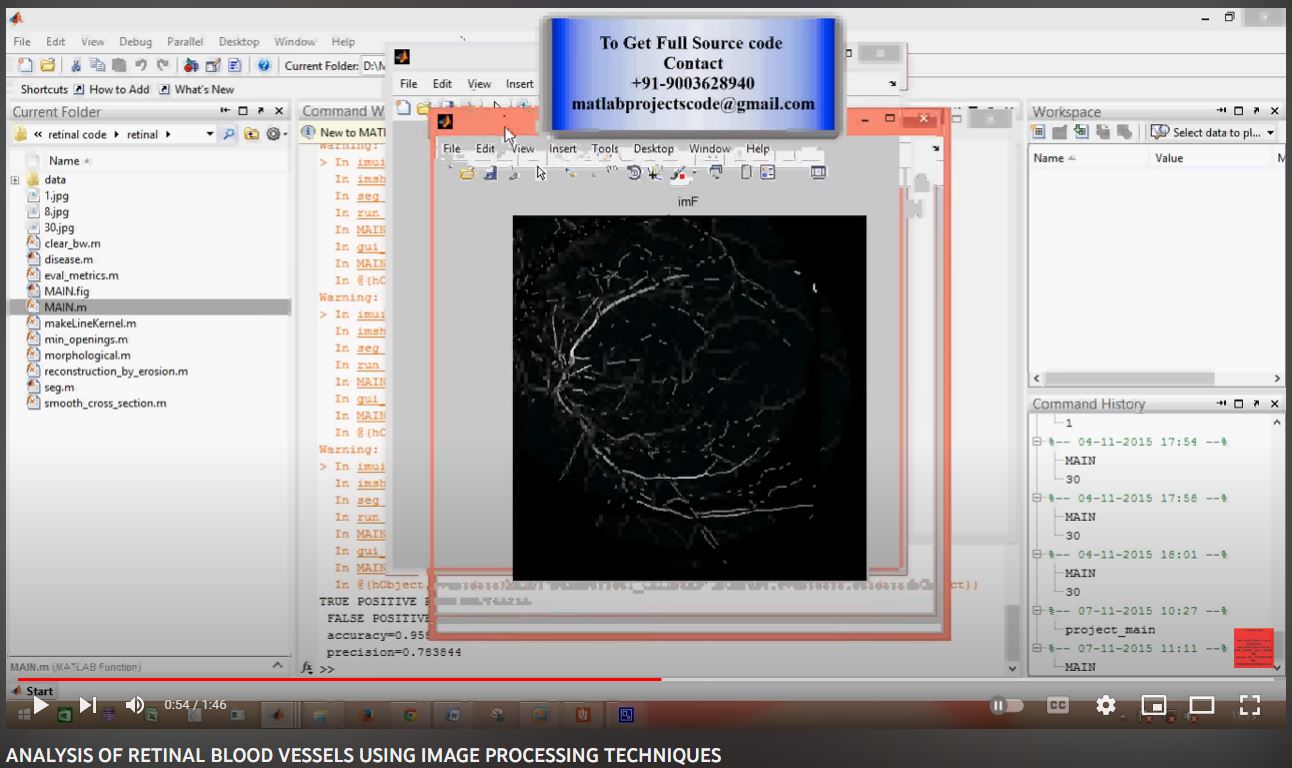Image resolution: width=1292 pixels, height=768 pixels.
Task: Open the Debug menu in MATLAB
Action: pyautogui.click(x=135, y=42)
